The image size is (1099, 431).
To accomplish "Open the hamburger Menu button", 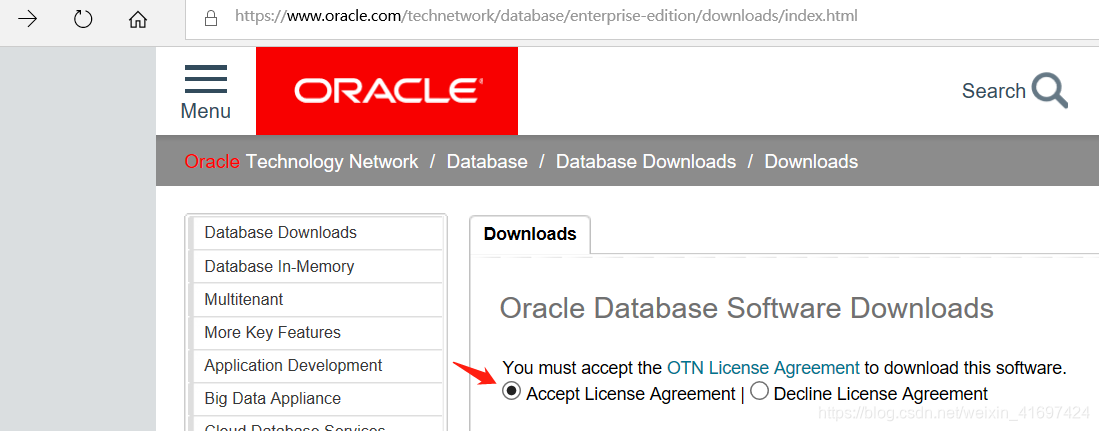I will (x=205, y=91).
